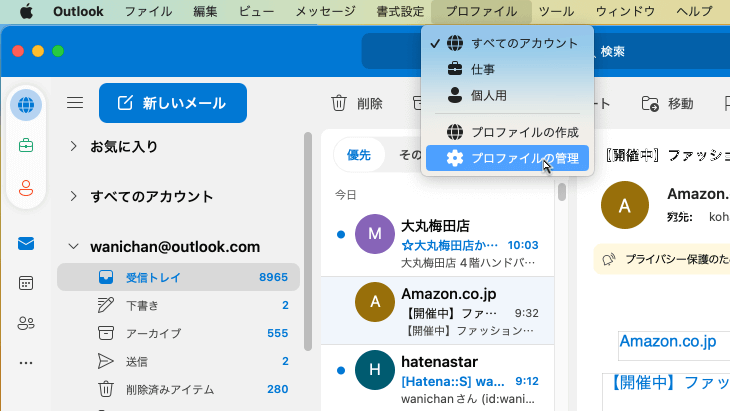
Task: Open the ヘルプ menu
Action: click(x=694, y=11)
